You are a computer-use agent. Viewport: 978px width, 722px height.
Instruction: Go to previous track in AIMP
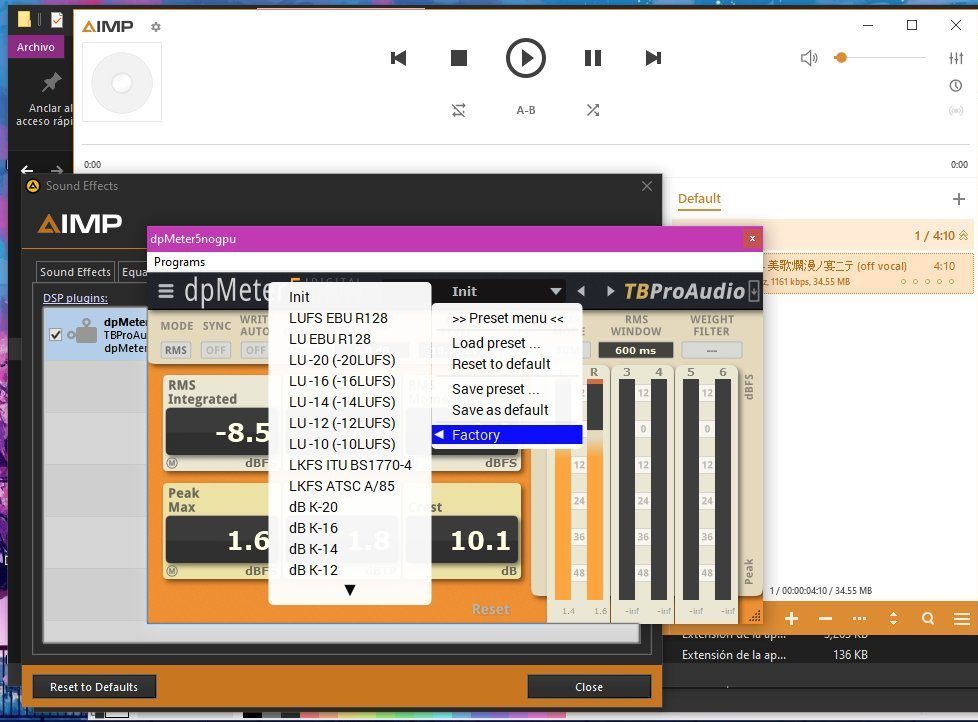(398, 58)
